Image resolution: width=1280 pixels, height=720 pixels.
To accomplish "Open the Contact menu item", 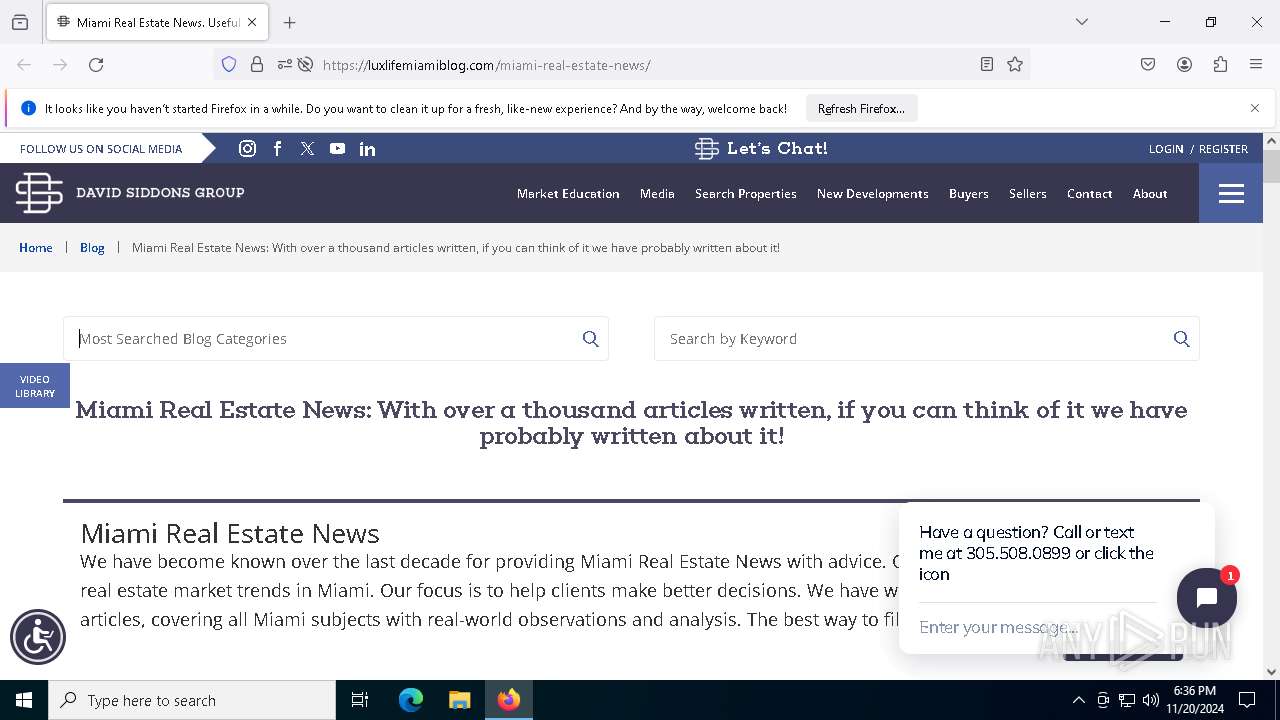I will [1089, 194].
